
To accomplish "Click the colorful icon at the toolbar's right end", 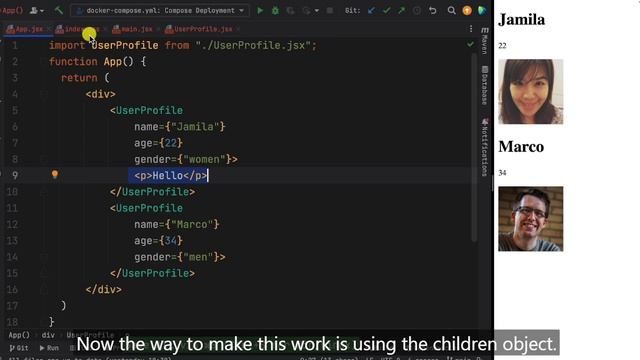I will pos(482,10).
